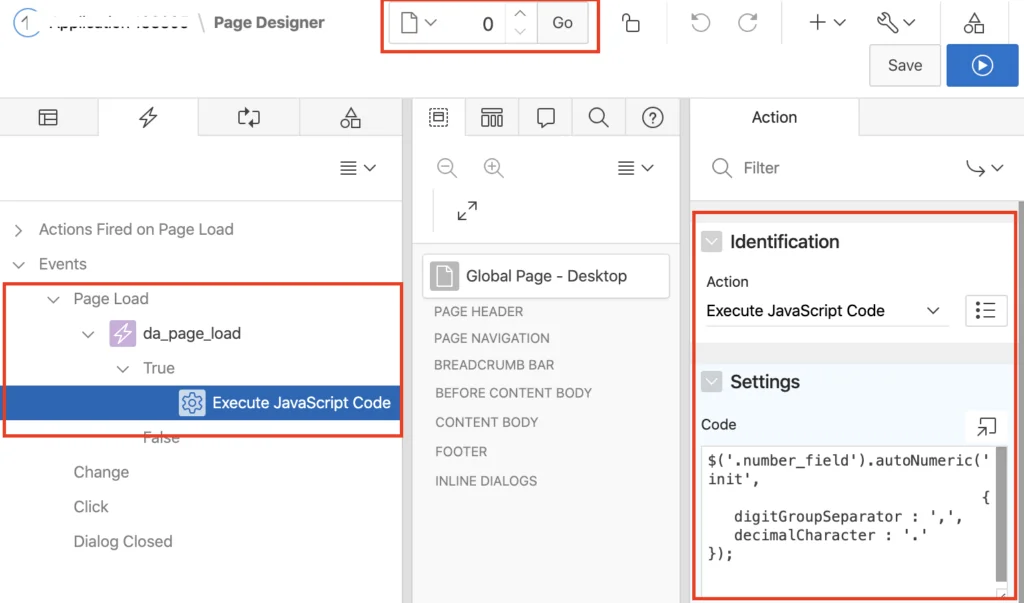Switch to the Processing tab
Screen dimensions: 1024x603
(249, 118)
